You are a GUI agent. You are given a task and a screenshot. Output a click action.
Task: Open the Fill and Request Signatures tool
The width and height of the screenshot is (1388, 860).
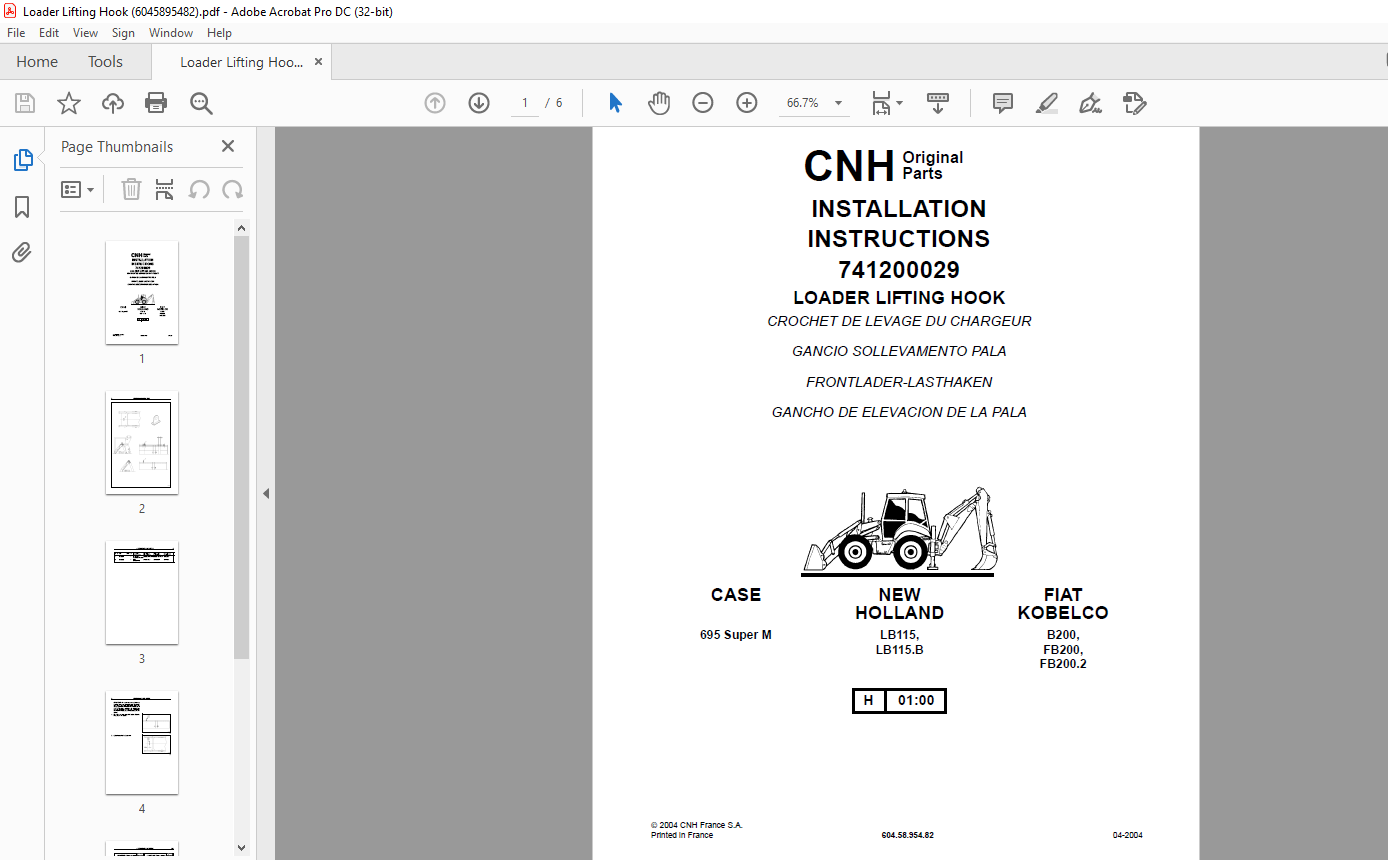tap(1134, 103)
